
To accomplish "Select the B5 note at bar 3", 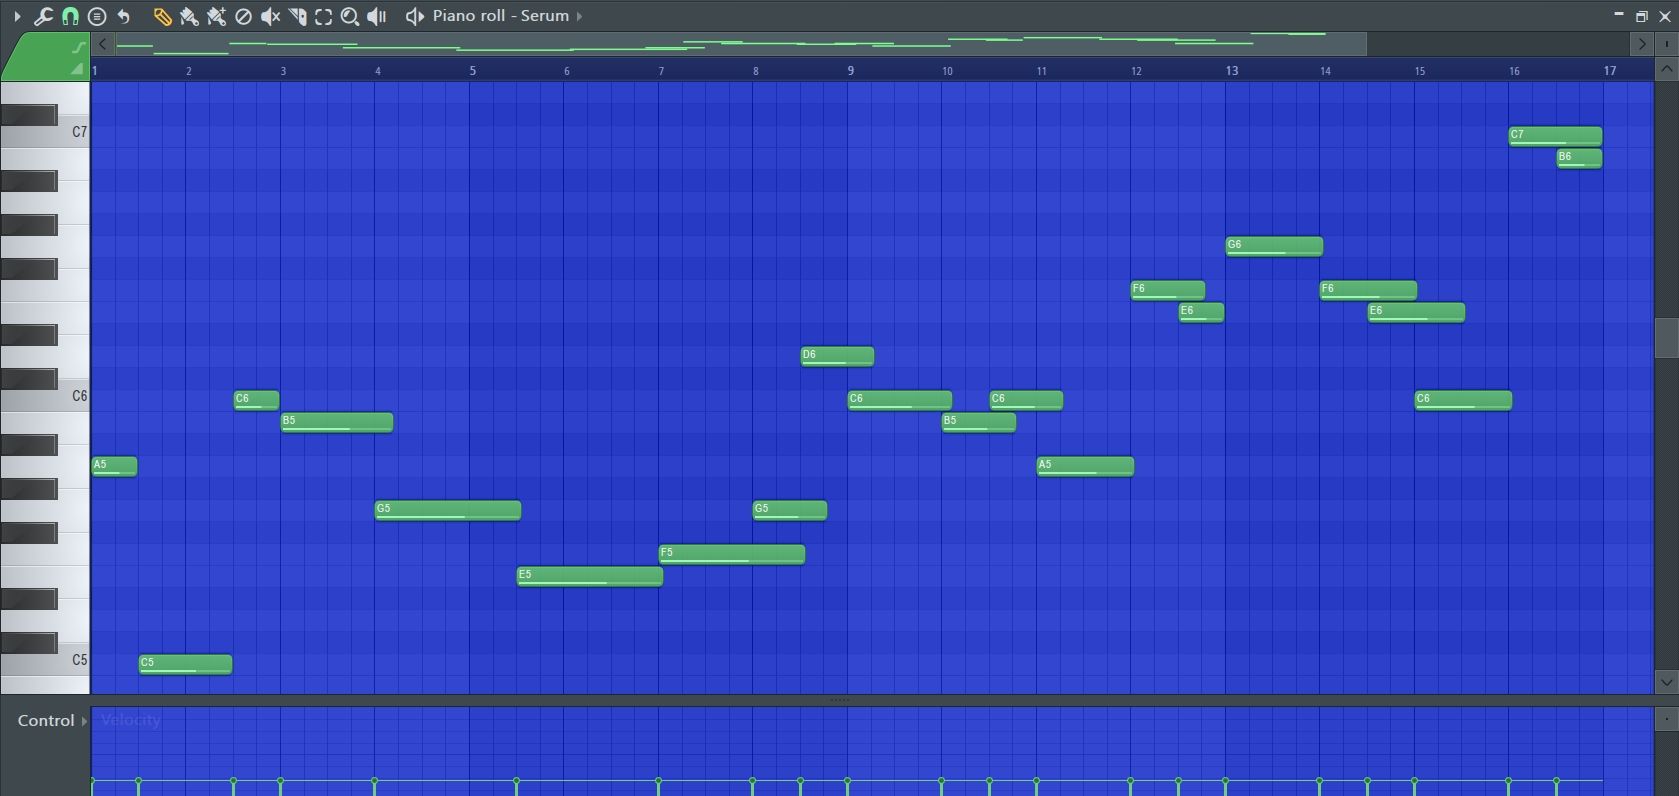I will tap(336, 422).
